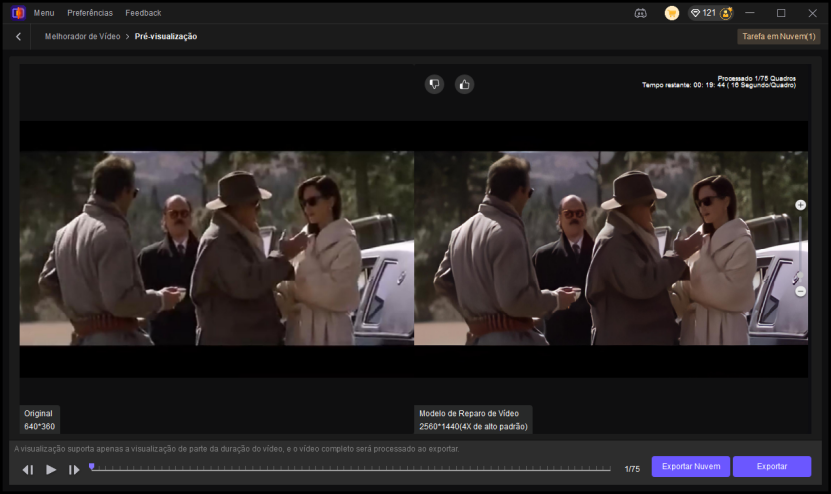Select Pré-visualização breadcrumb
Screen dimensions: 831x494
[166, 37]
